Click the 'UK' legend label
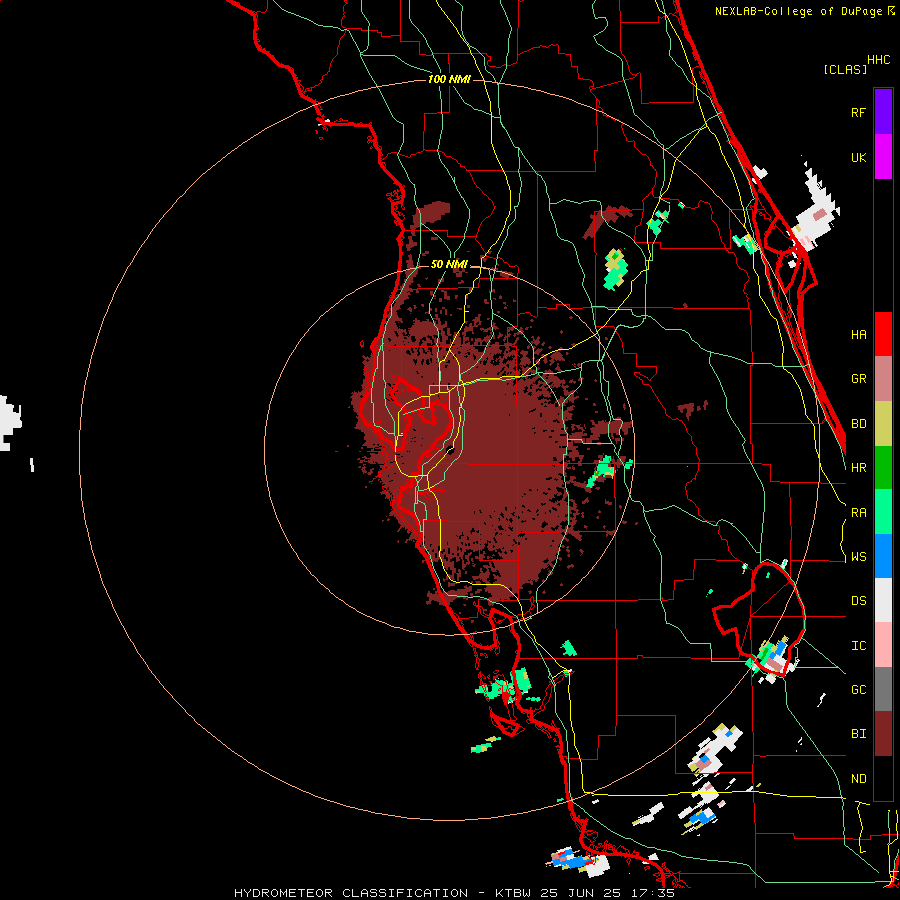Screen dimensions: 900x900 (x=858, y=158)
